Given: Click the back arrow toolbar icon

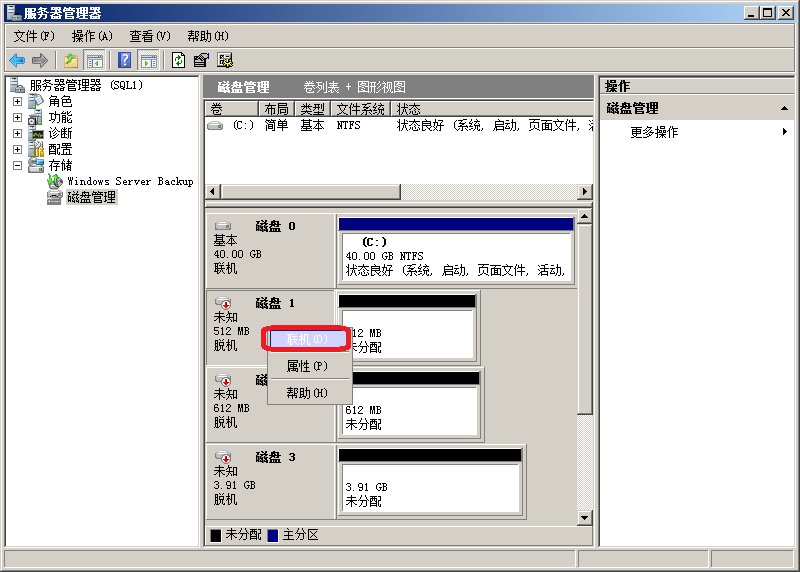Looking at the screenshot, I should [17, 60].
